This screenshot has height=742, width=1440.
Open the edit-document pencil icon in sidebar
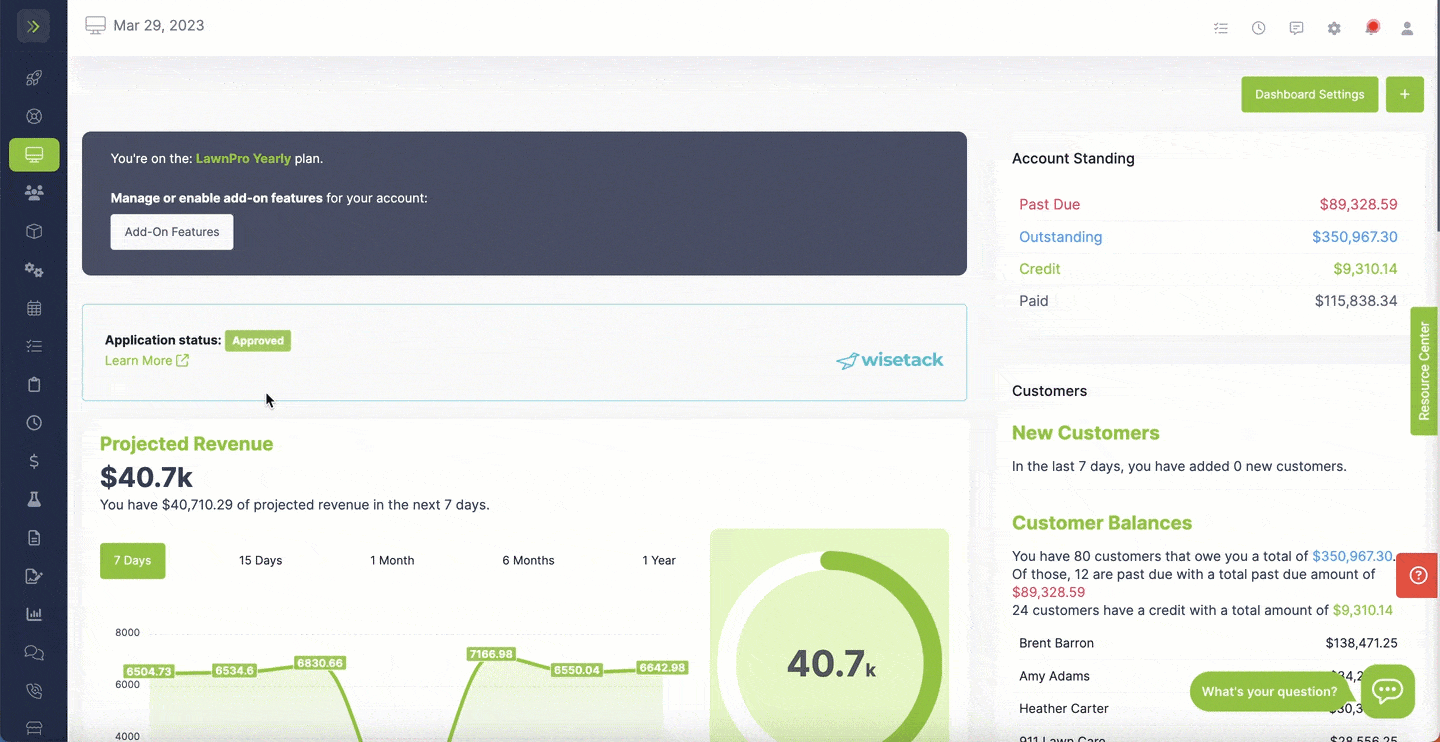point(34,576)
